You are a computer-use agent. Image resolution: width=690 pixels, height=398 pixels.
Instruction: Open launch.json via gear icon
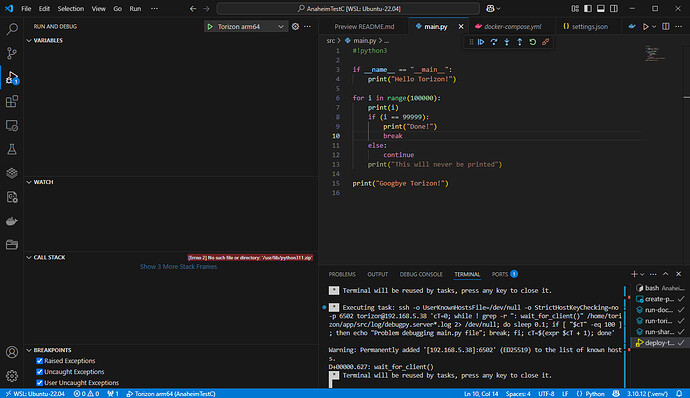pos(295,26)
